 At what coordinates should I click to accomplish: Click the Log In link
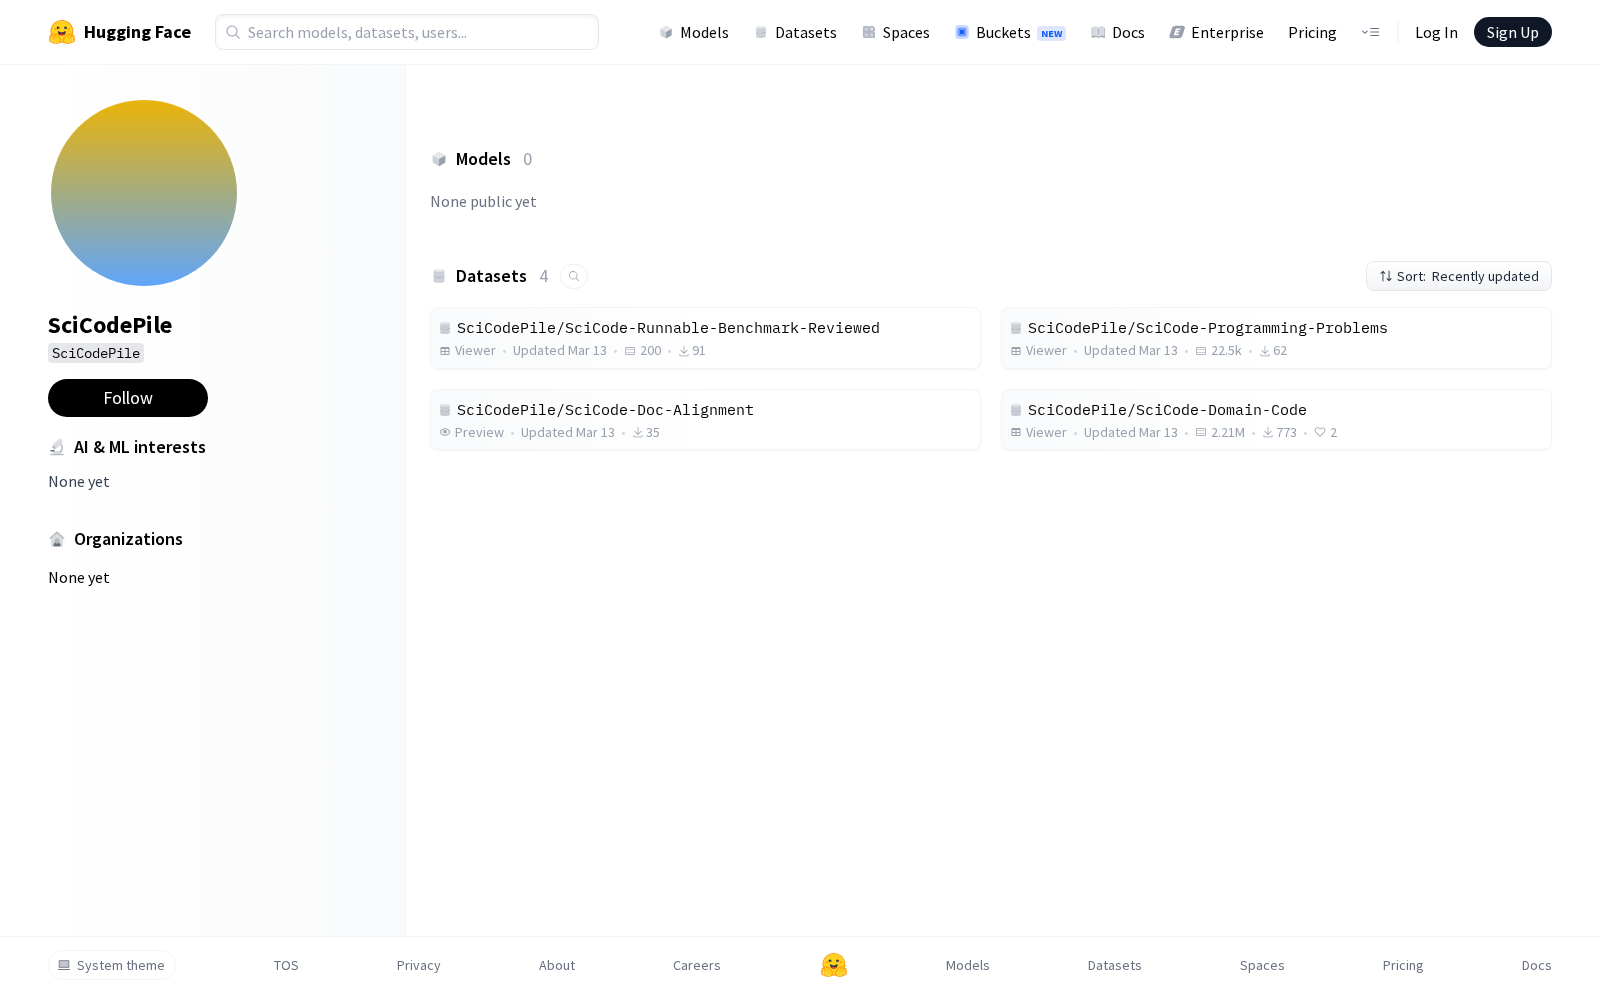pos(1436,33)
